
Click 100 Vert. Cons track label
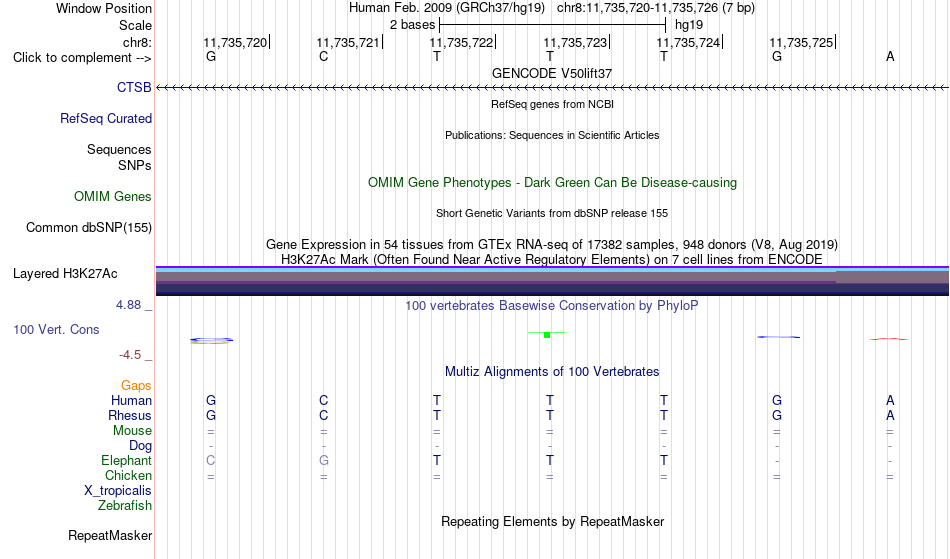tap(56, 329)
